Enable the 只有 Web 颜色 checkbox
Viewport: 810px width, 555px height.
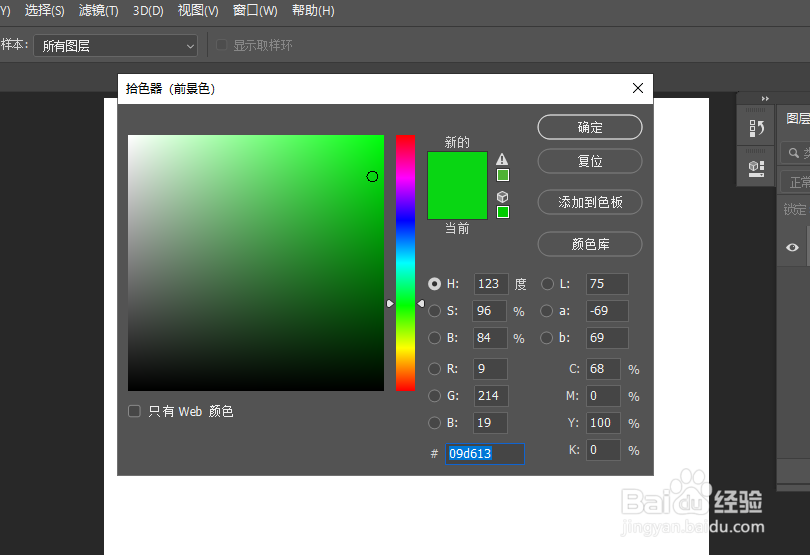(134, 411)
